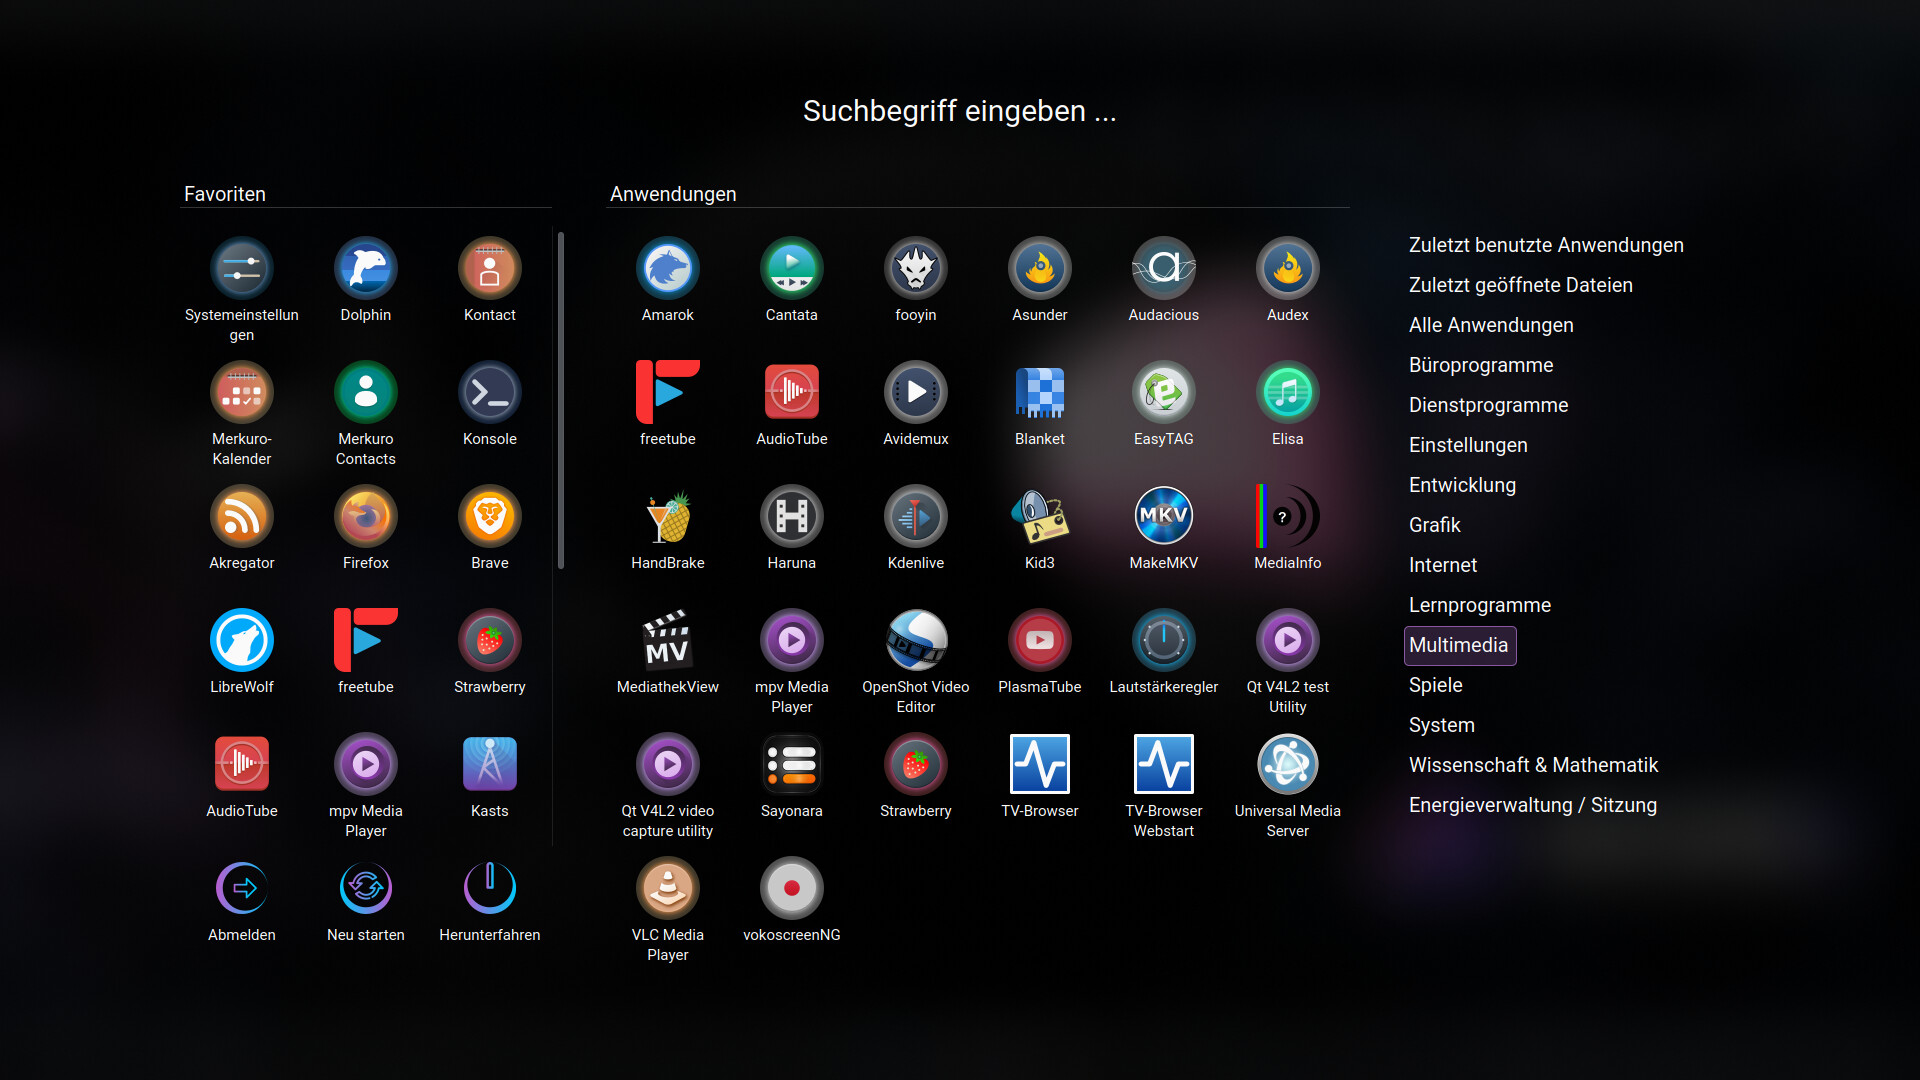This screenshot has width=1920, height=1080.
Task: Switch to Spiele category
Action: point(1435,685)
